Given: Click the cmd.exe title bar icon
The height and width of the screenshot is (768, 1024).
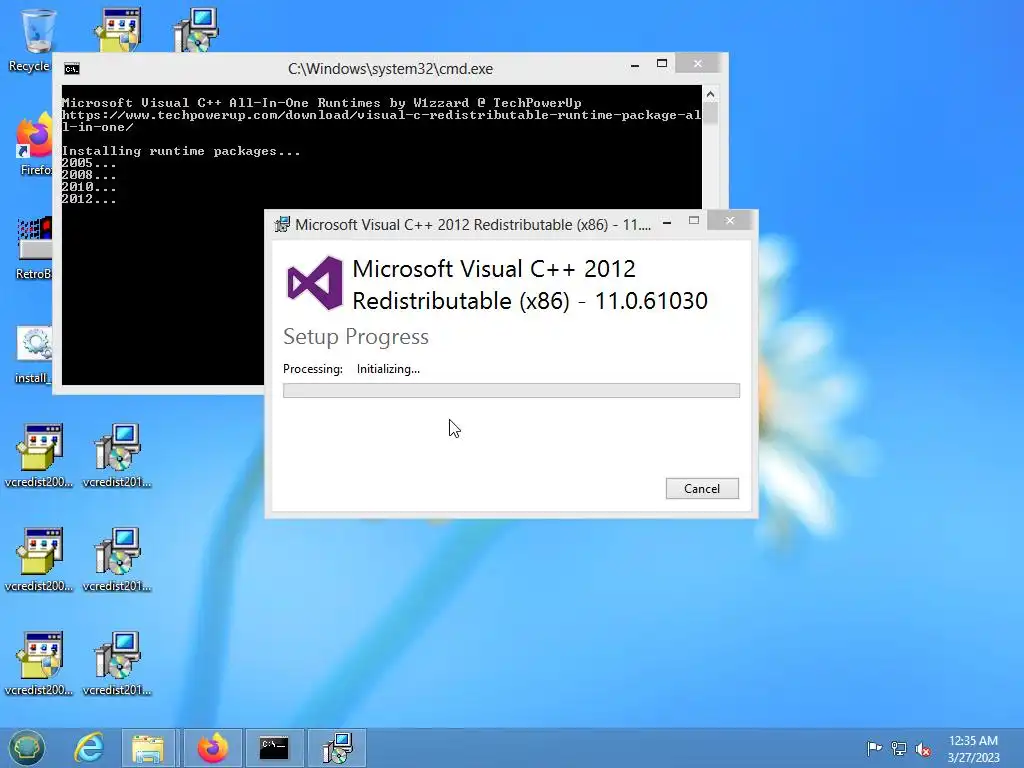Looking at the screenshot, I should 72,69.
